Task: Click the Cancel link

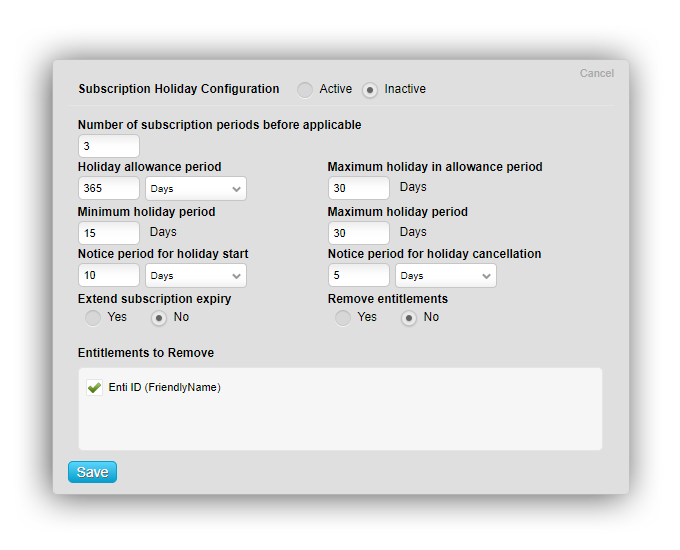Action: coord(596,73)
